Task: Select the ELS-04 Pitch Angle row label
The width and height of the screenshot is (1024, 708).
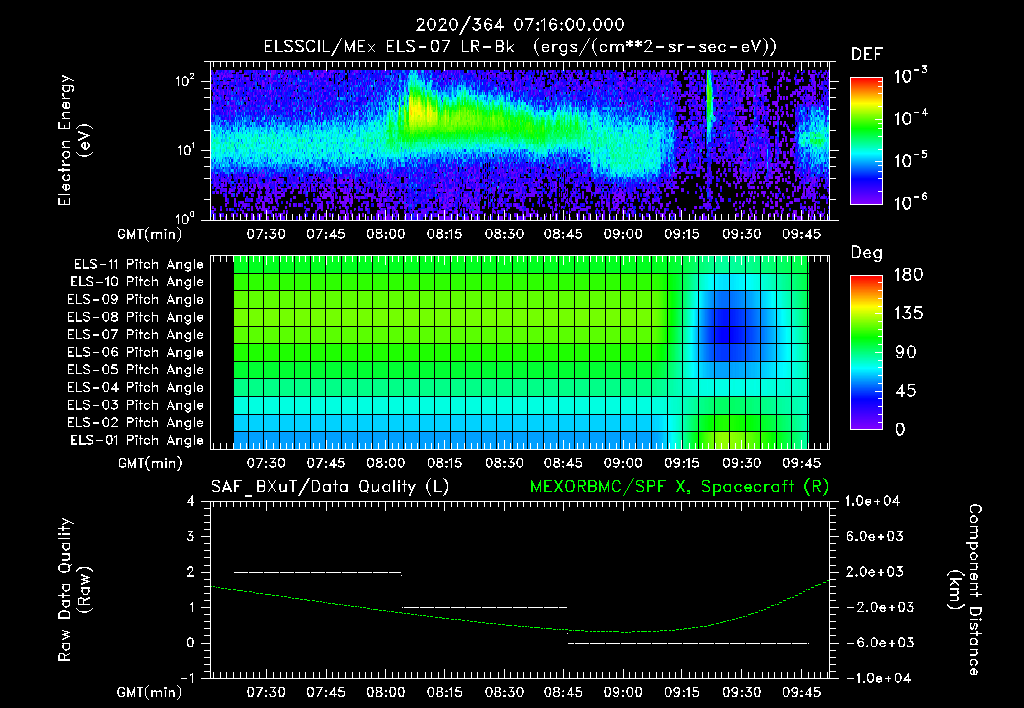Action: (x=136, y=387)
